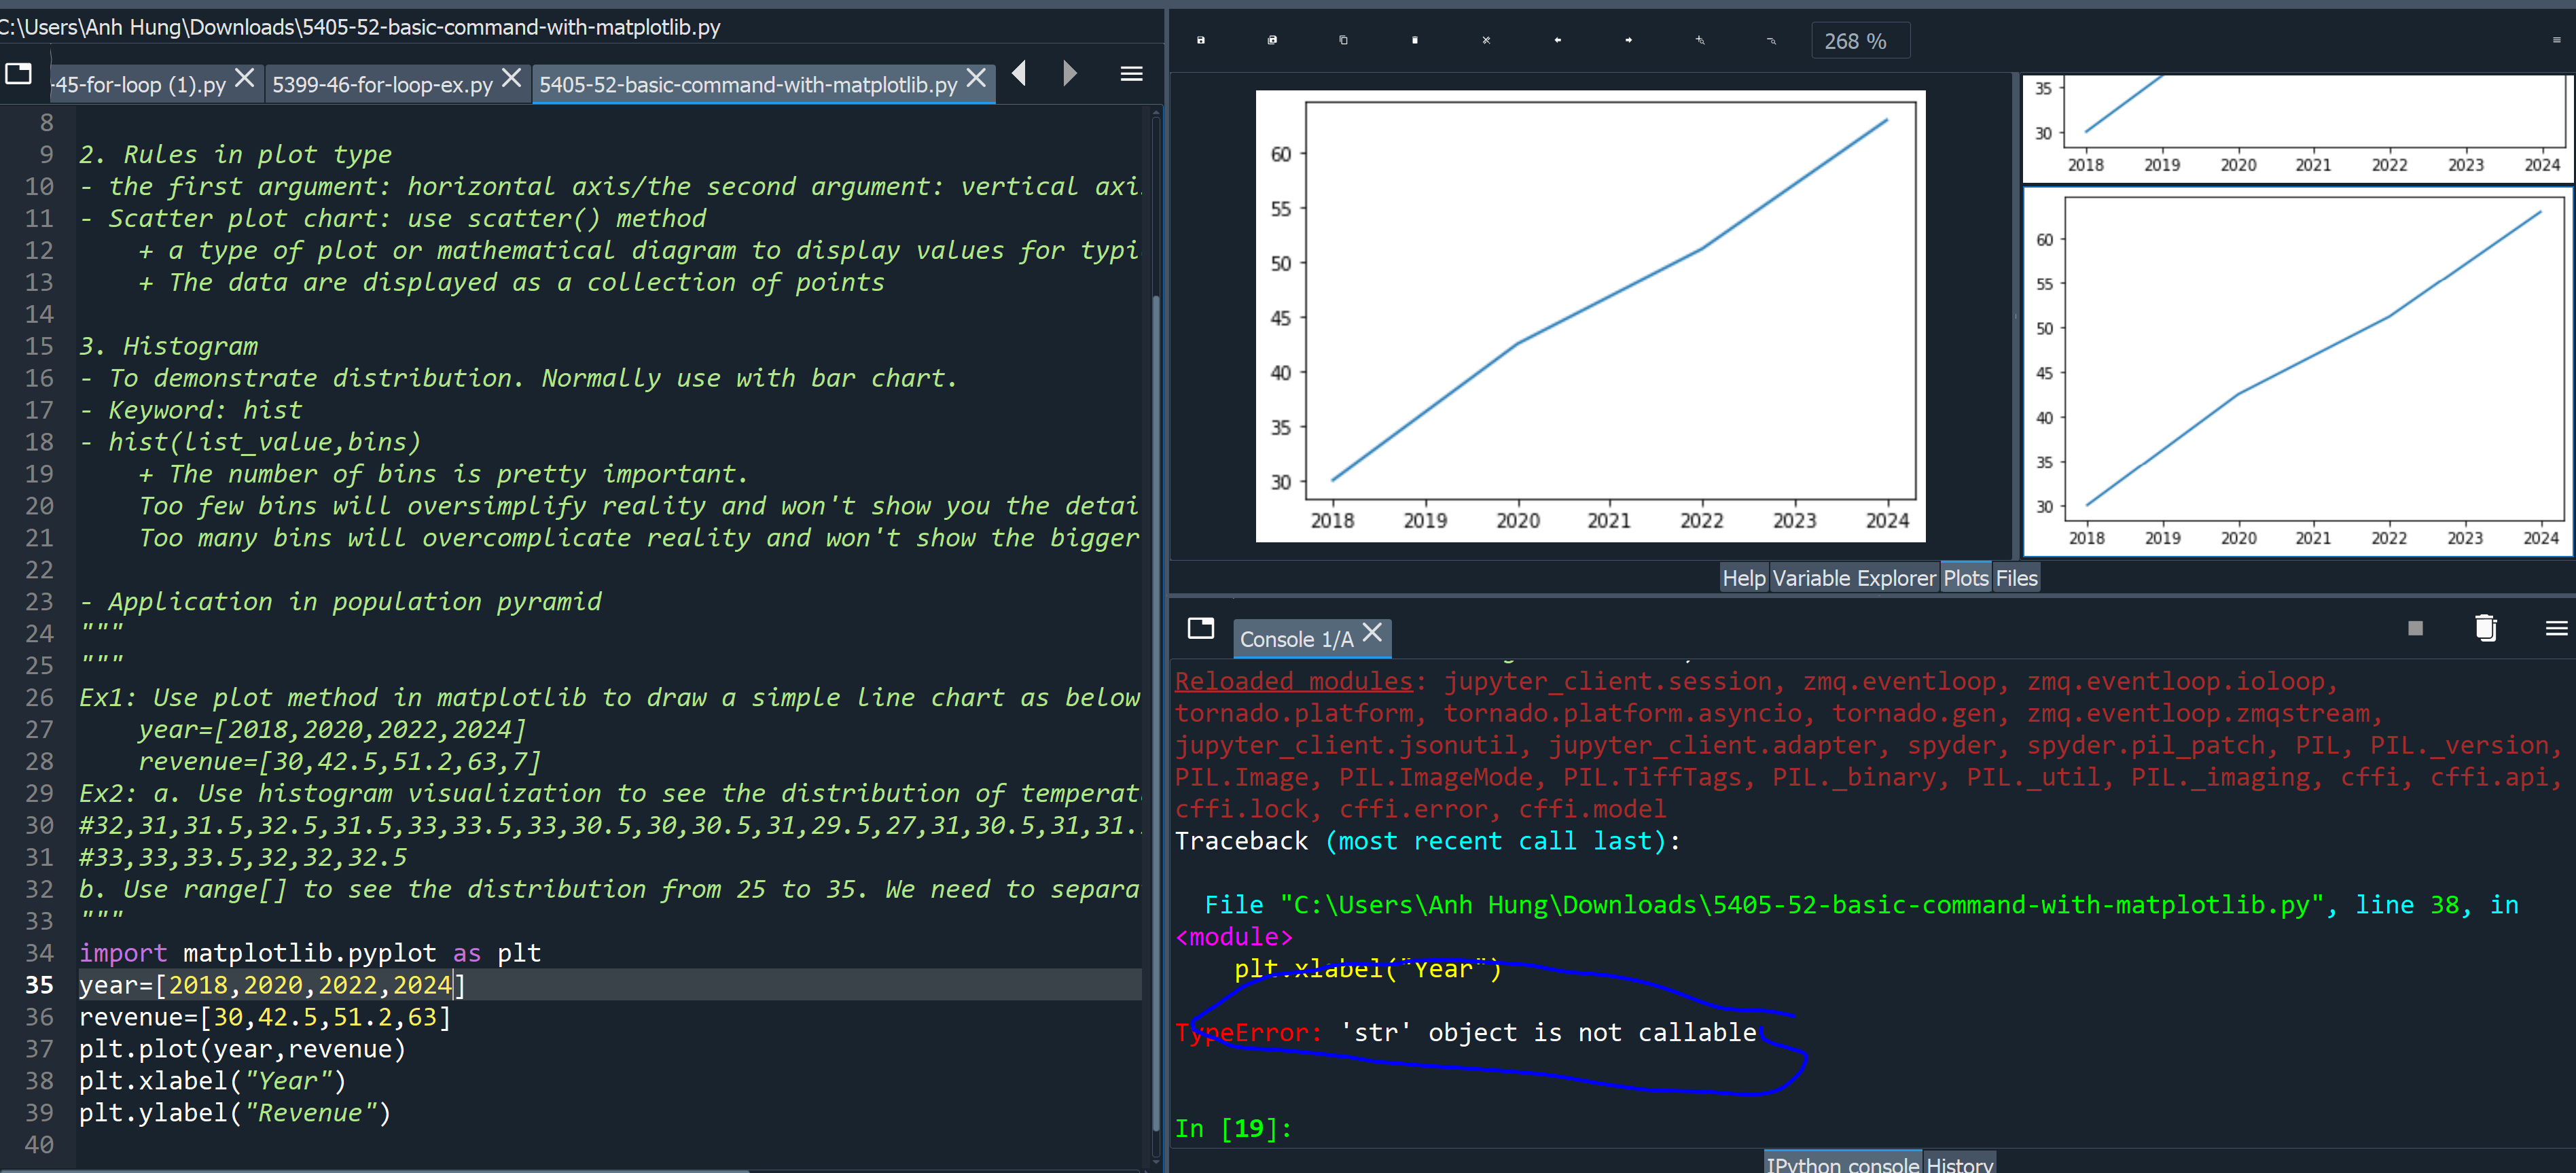2576x1173 pixels.
Task: Select 5405-52-basic-command-with-matplotlib.py tab
Action: point(748,84)
